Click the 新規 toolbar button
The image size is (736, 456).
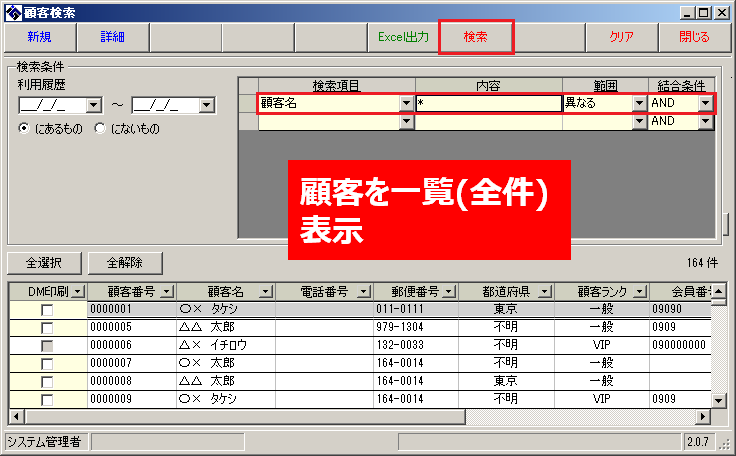39,37
